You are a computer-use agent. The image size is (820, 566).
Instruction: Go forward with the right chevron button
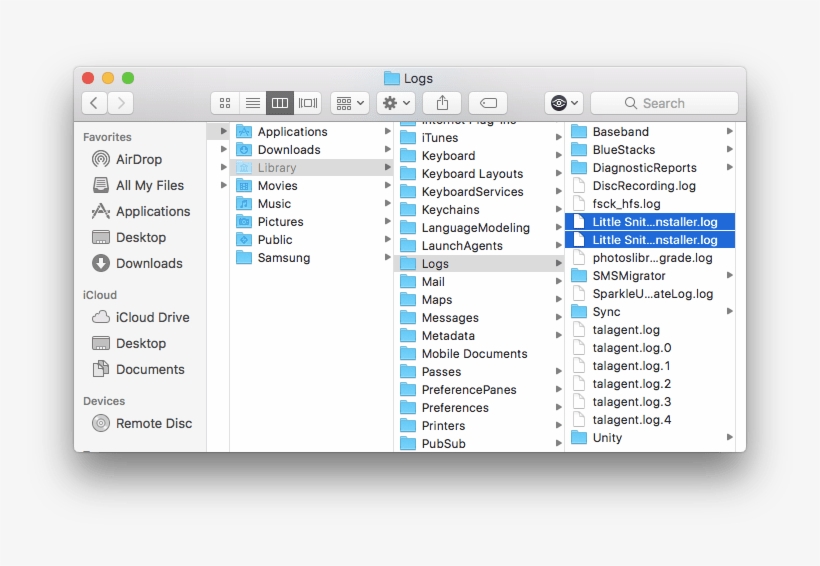tap(121, 103)
